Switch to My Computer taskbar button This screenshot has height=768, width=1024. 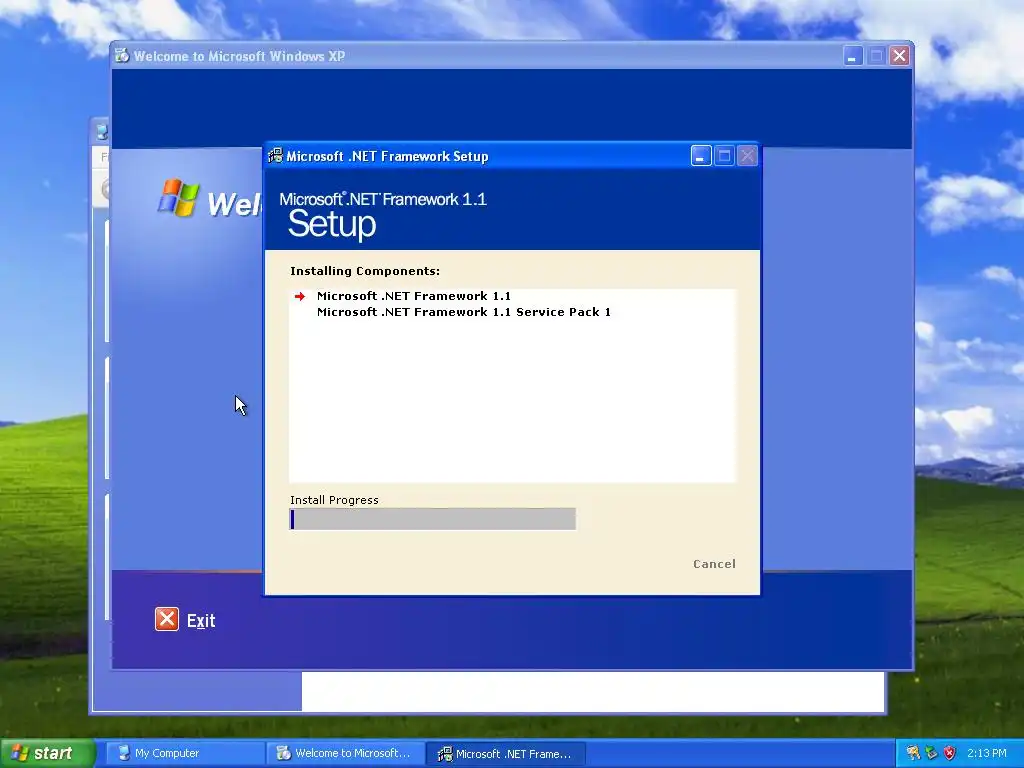(x=185, y=754)
